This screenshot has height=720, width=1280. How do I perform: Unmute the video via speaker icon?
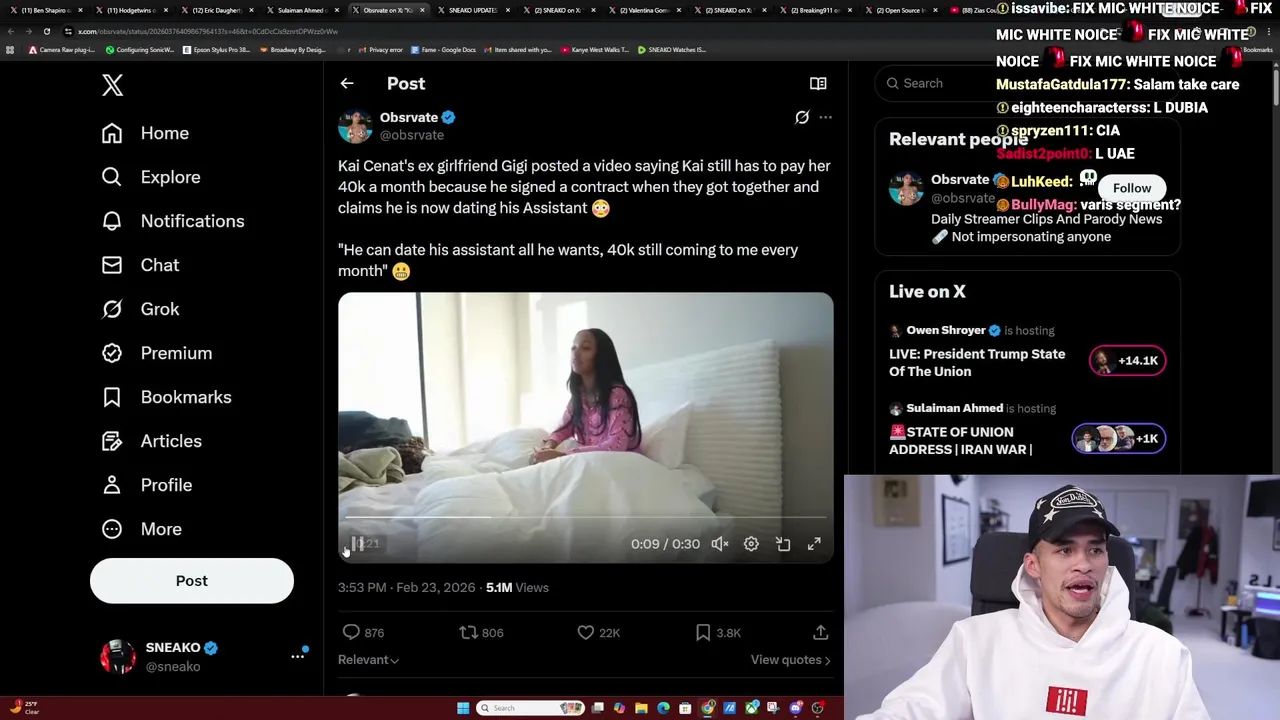tap(720, 544)
